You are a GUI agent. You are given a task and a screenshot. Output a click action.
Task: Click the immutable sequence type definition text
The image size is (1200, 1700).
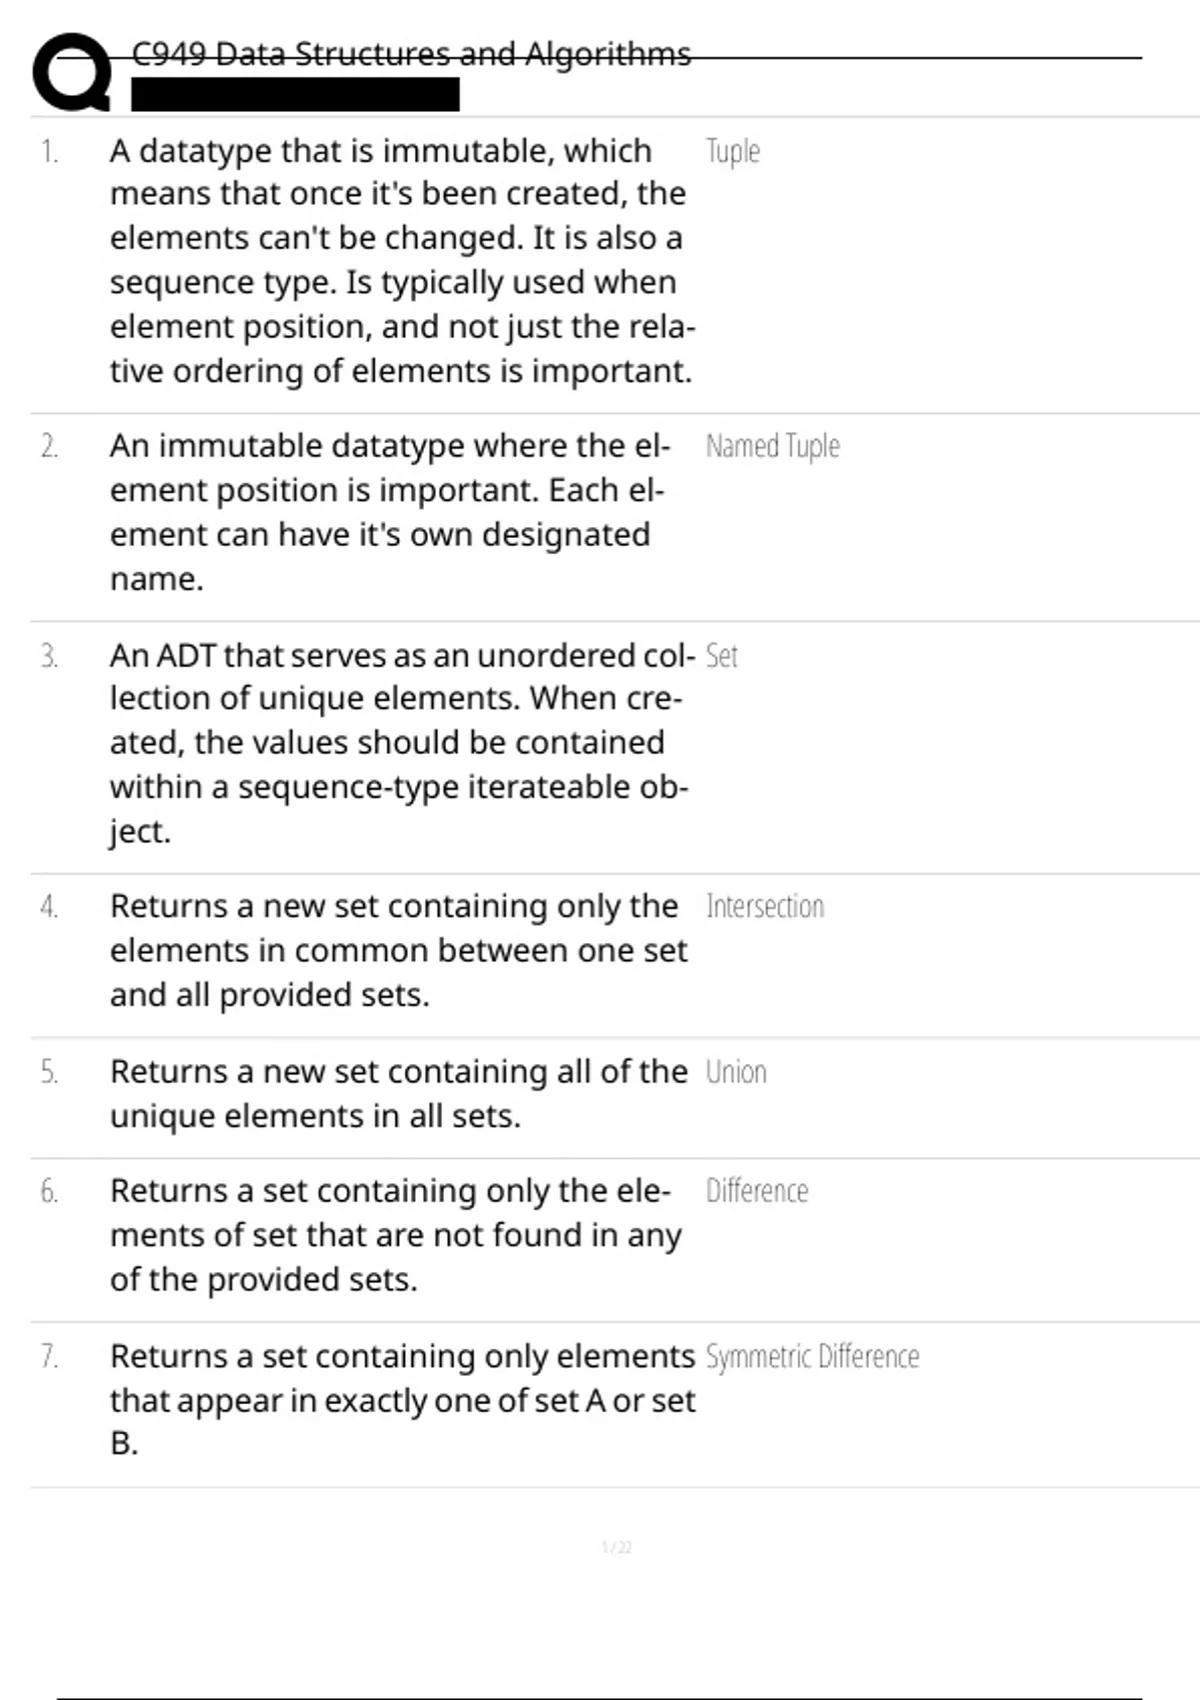pos(400,260)
